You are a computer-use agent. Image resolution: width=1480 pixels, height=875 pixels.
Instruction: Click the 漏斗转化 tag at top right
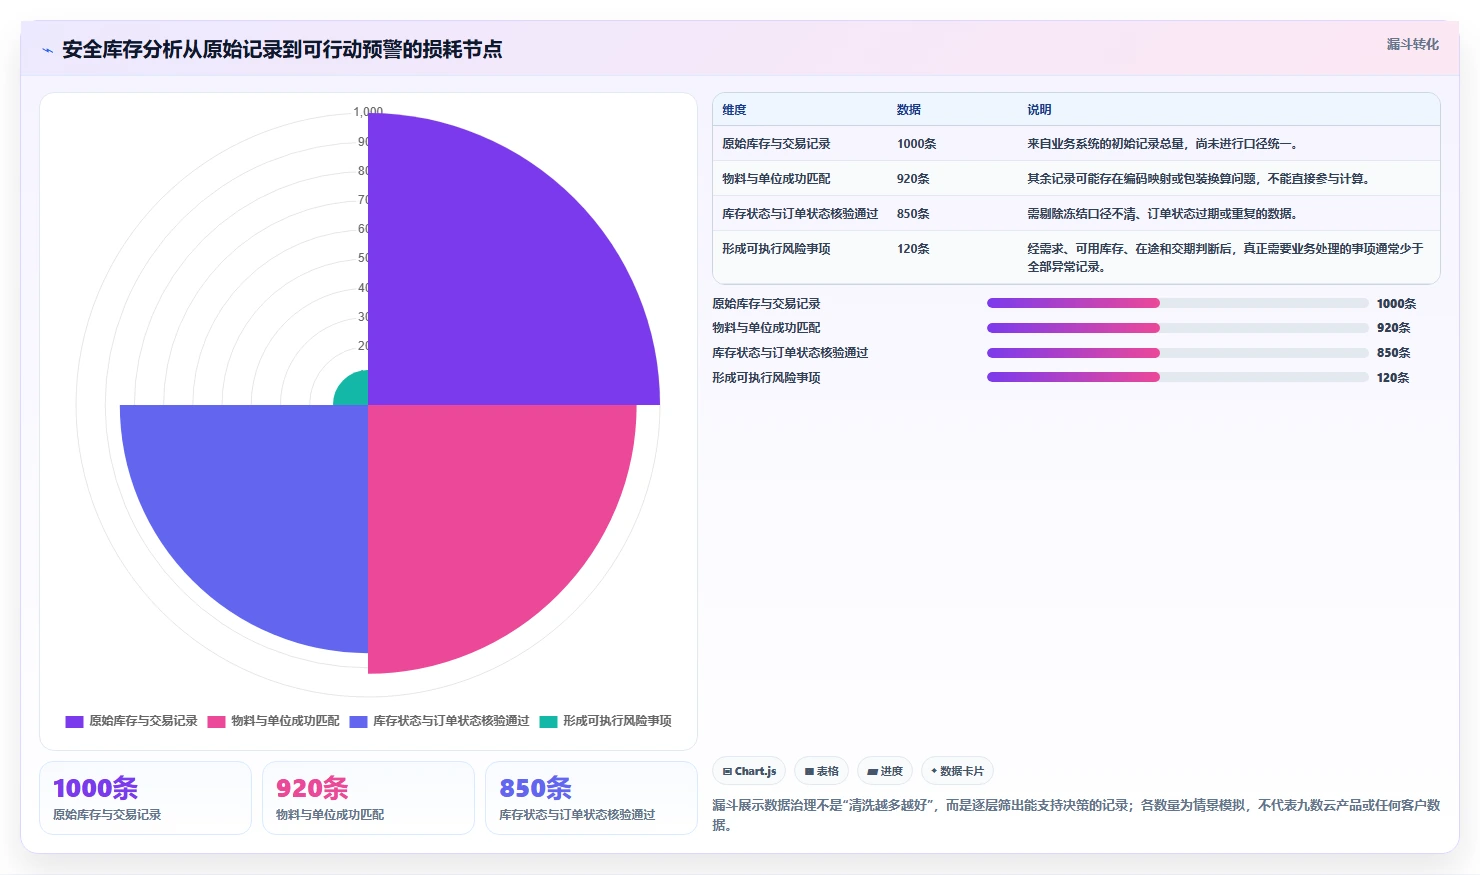(x=1412, y=44)
